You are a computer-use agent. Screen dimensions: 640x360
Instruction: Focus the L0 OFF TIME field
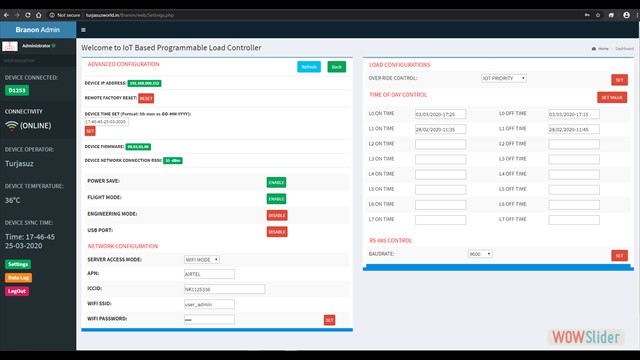pos(574,114)
